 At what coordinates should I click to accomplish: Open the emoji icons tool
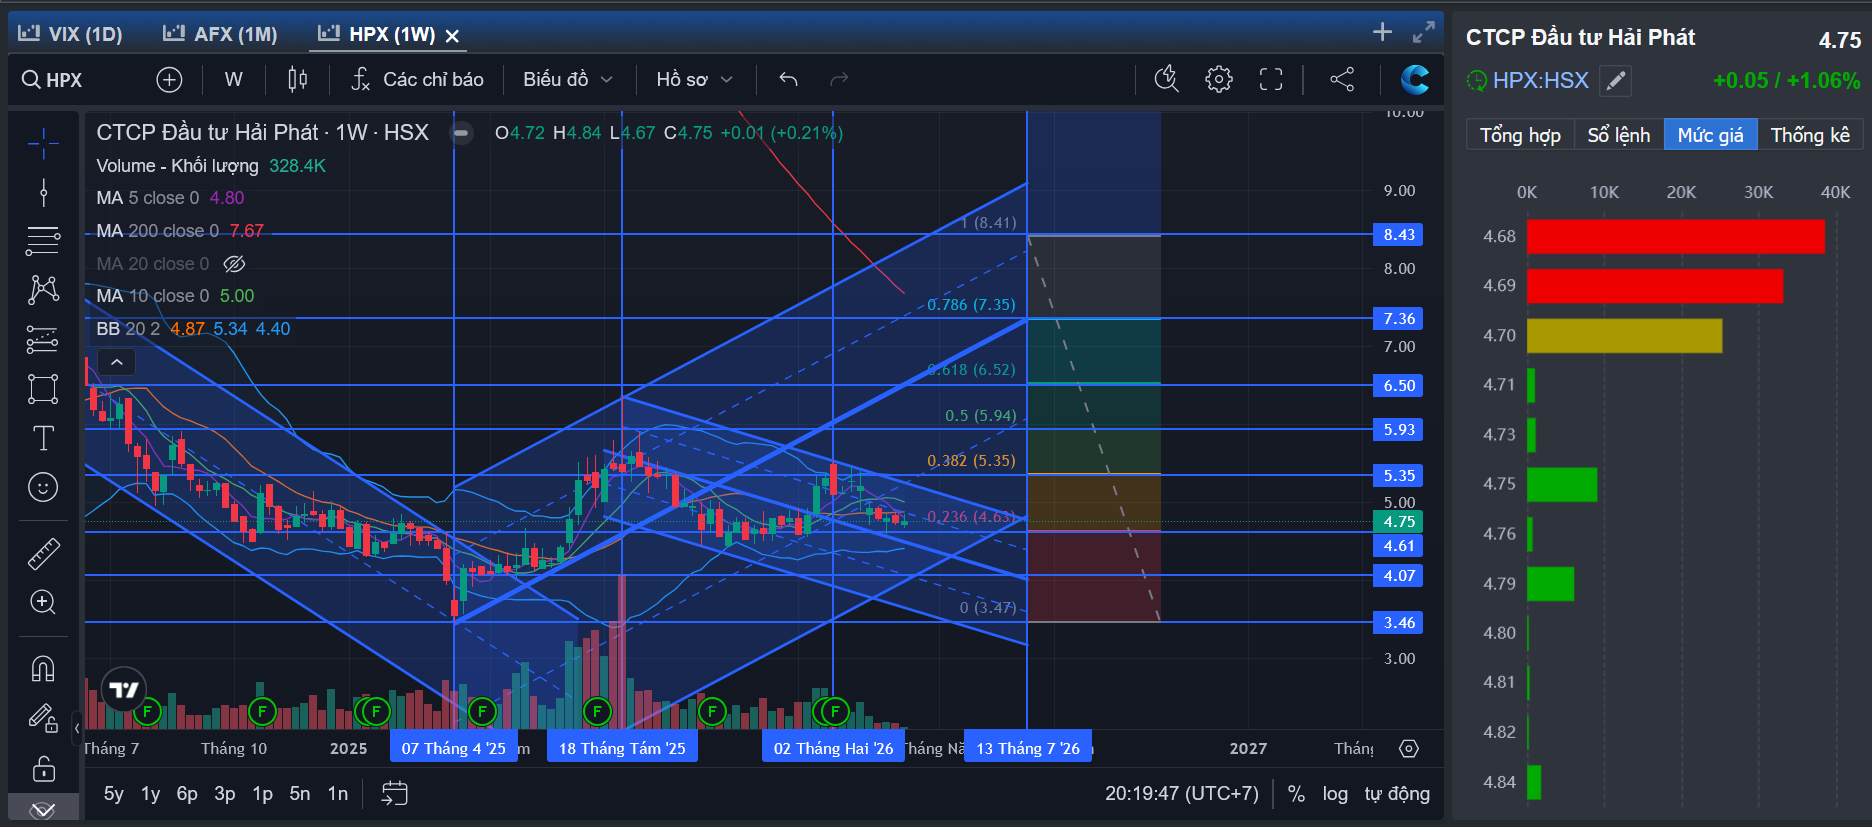(x=43, y=488)
